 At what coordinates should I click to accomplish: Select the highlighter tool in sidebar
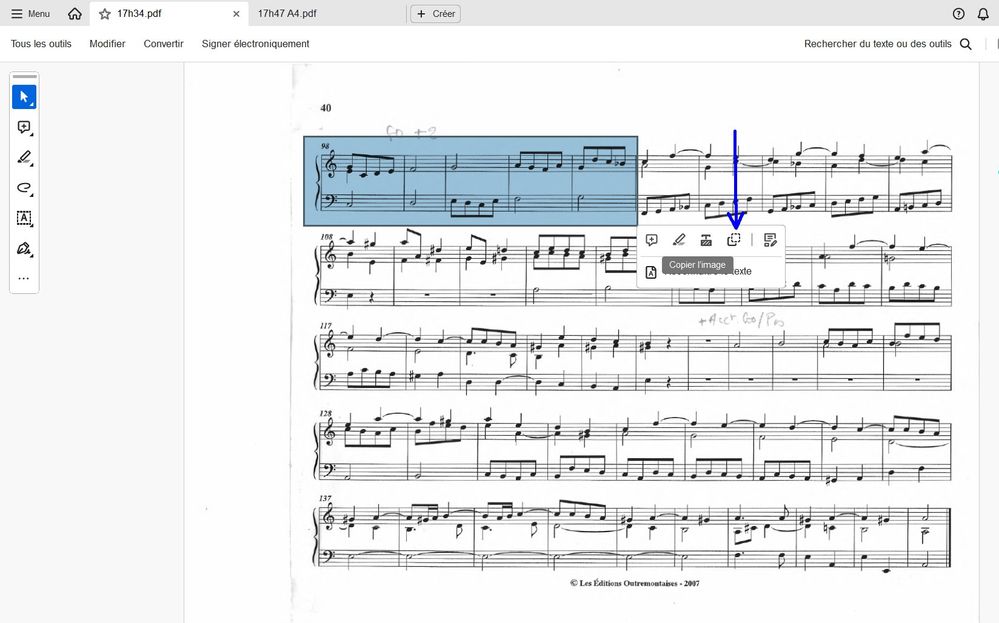(x=24, y=157)
